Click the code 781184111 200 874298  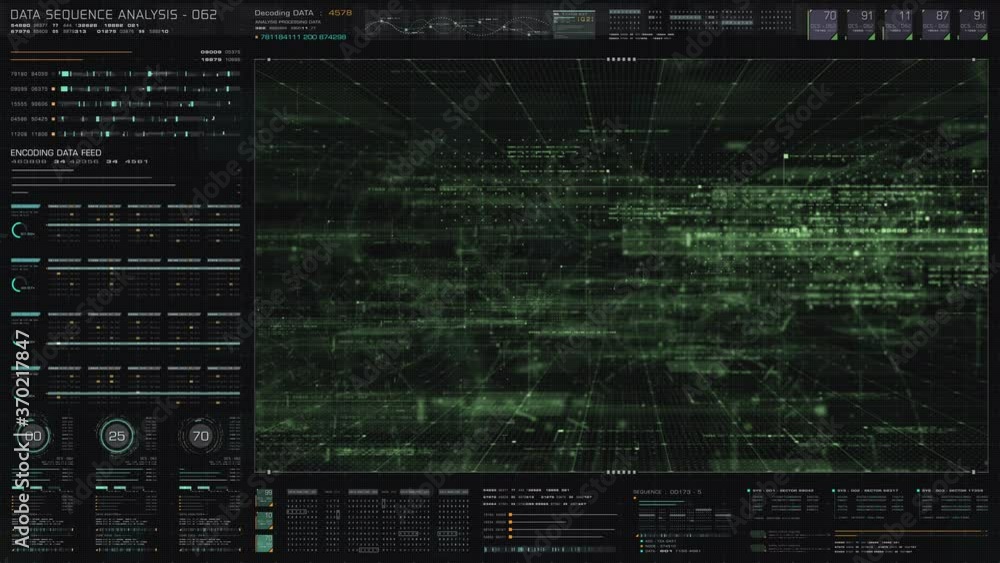tap(303, 37)
